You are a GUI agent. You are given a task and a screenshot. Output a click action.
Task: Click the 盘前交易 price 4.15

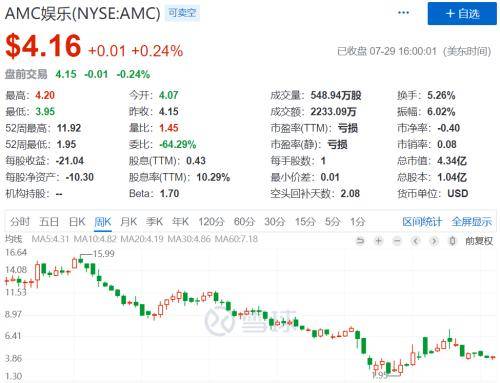point(66,74)
